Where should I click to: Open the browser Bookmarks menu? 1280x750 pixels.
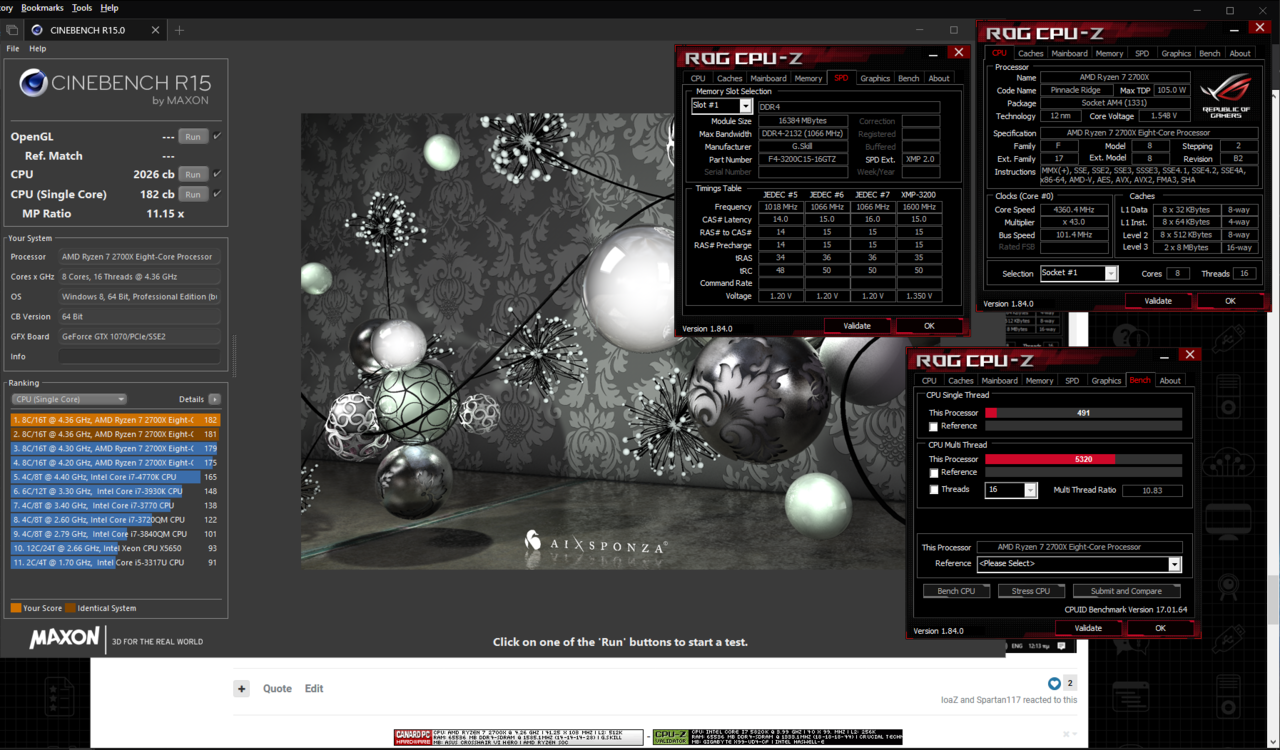(42, 7)
